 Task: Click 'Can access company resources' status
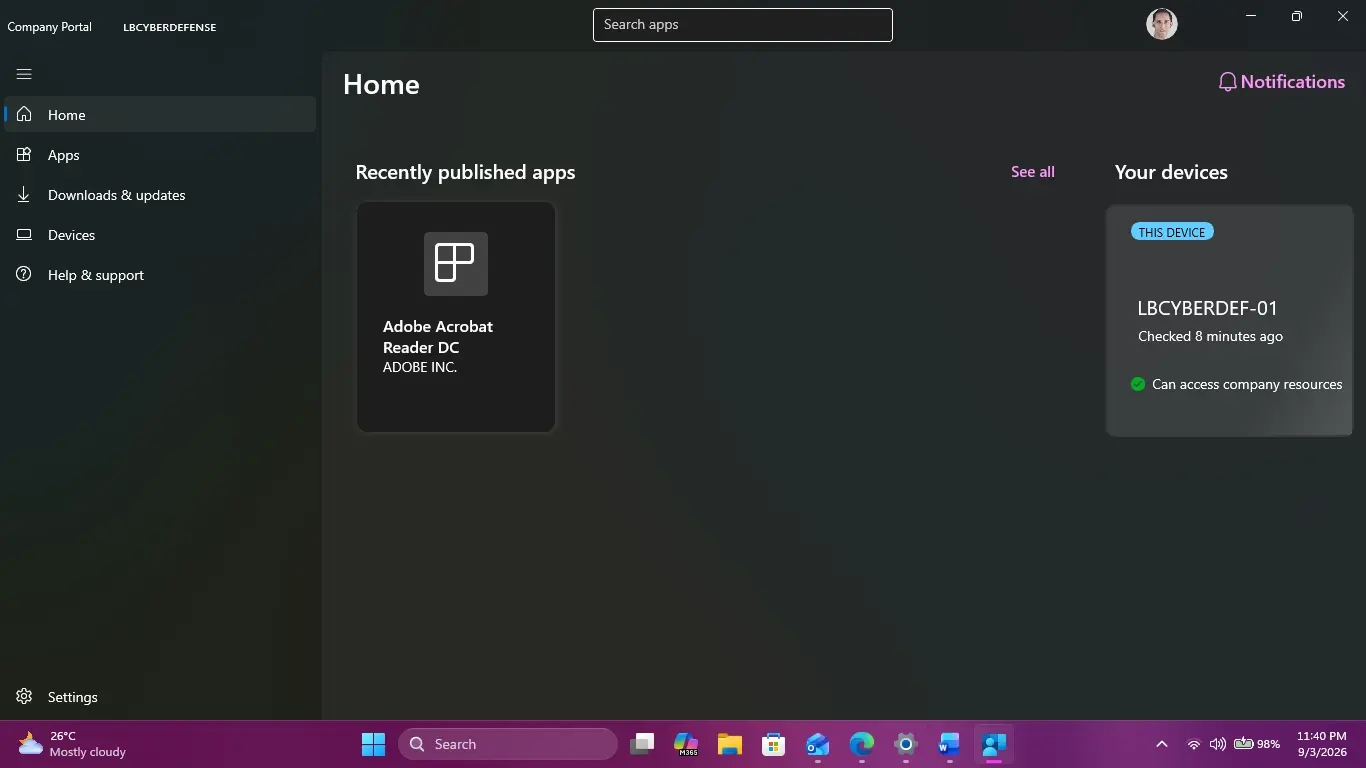tap(1247, 384)
